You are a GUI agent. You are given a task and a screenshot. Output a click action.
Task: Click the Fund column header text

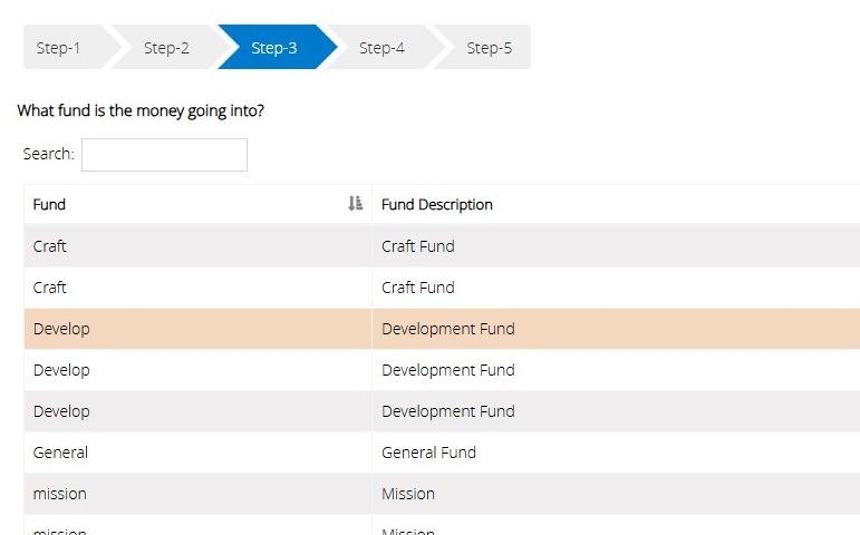click(x=49, y=205)
